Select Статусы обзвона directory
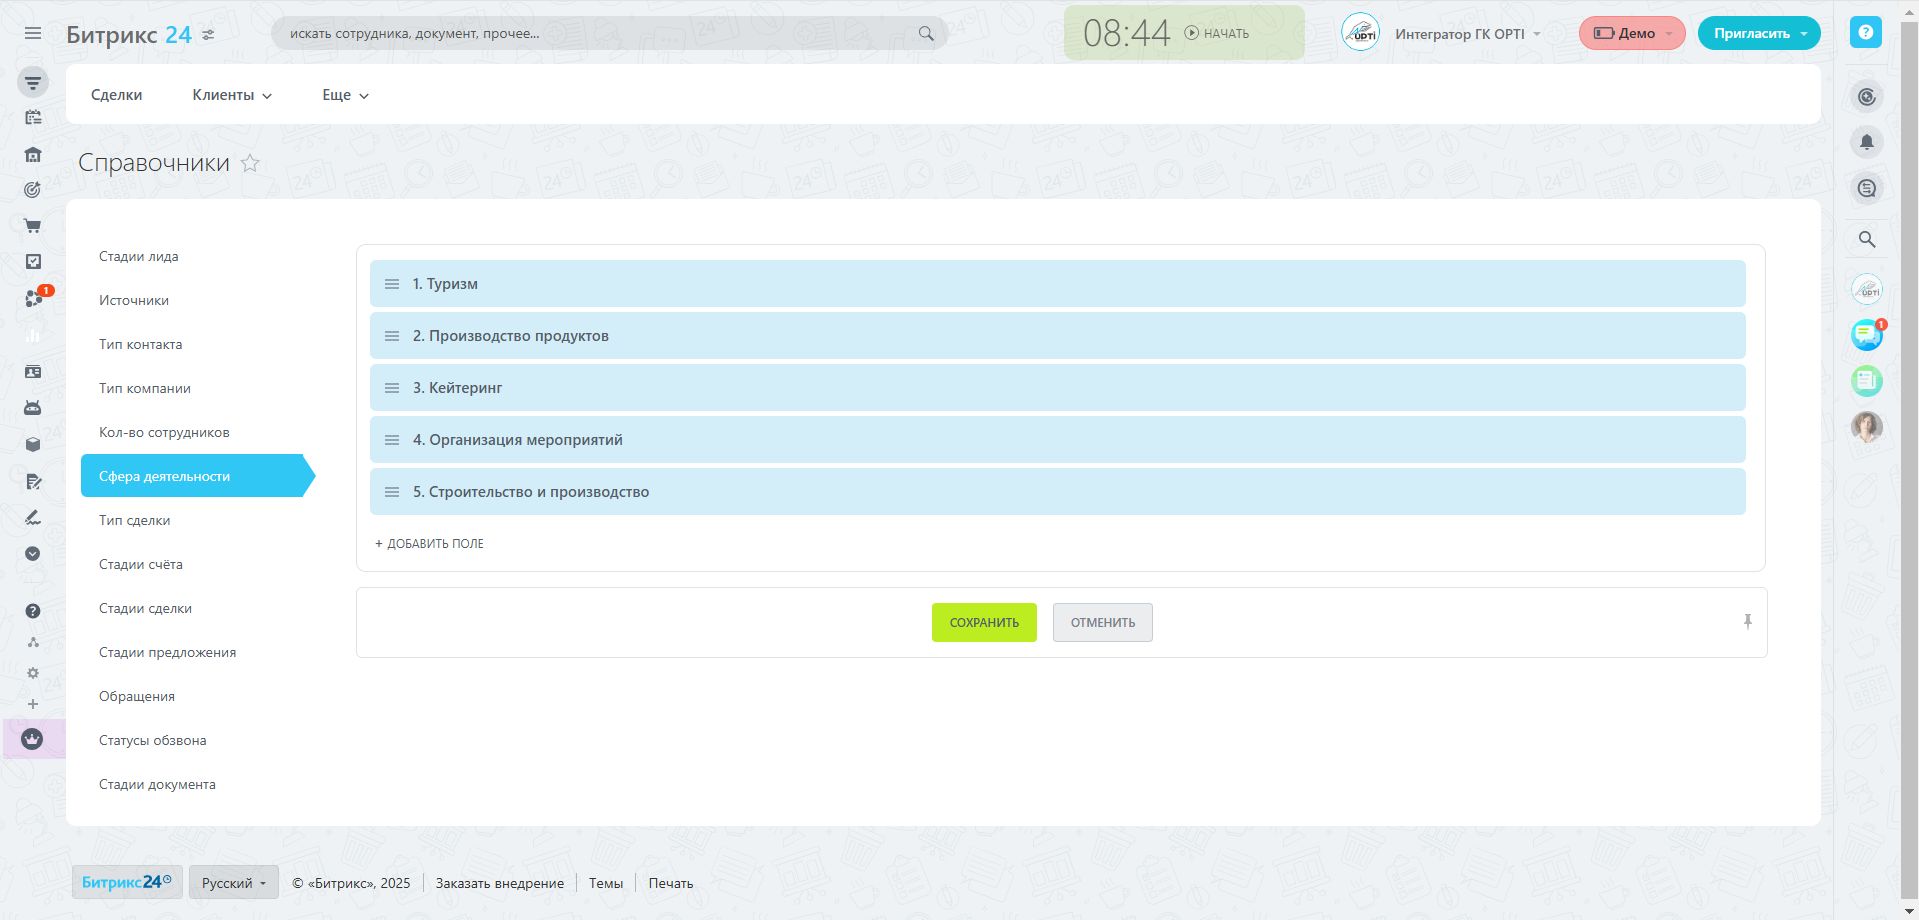Screen dimensions: 1919x920 coord(153,741)
